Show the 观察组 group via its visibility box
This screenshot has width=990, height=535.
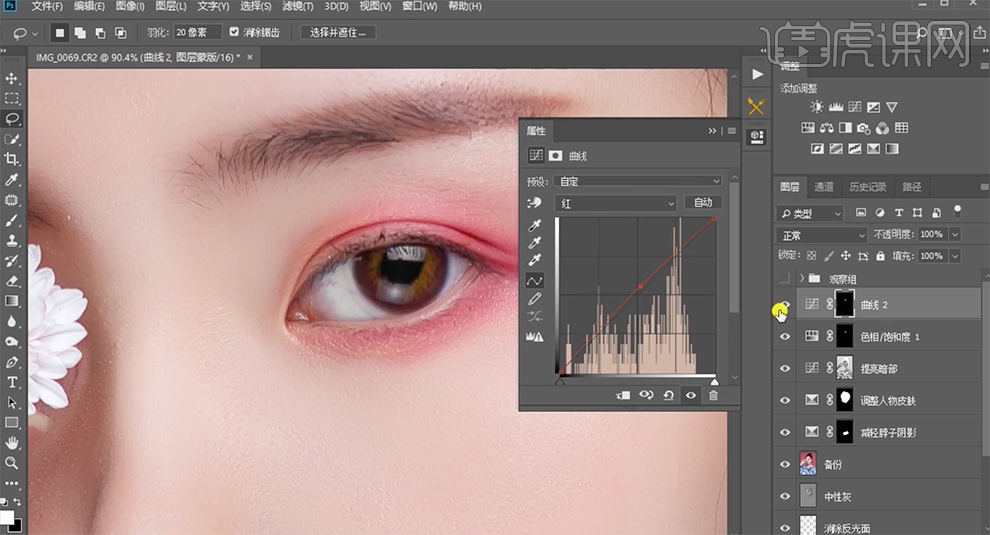(x=785, y=279)
